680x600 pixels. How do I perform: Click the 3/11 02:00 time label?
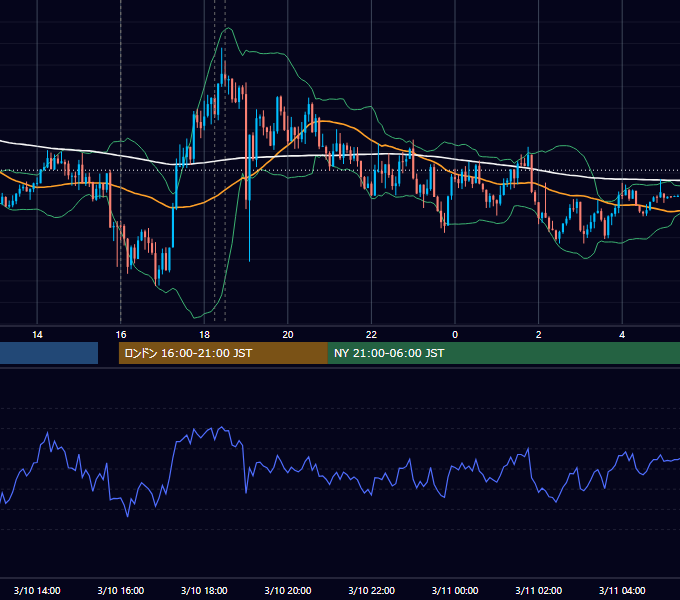pos(539,590)
